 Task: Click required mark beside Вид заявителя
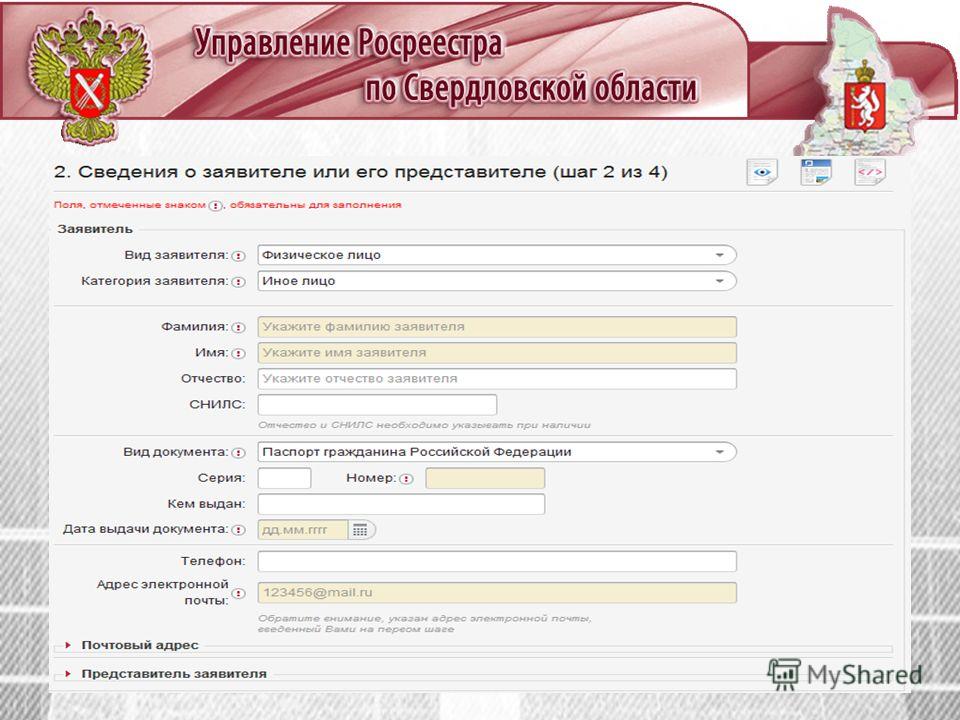pyautogui.click(x=239, y=256)
